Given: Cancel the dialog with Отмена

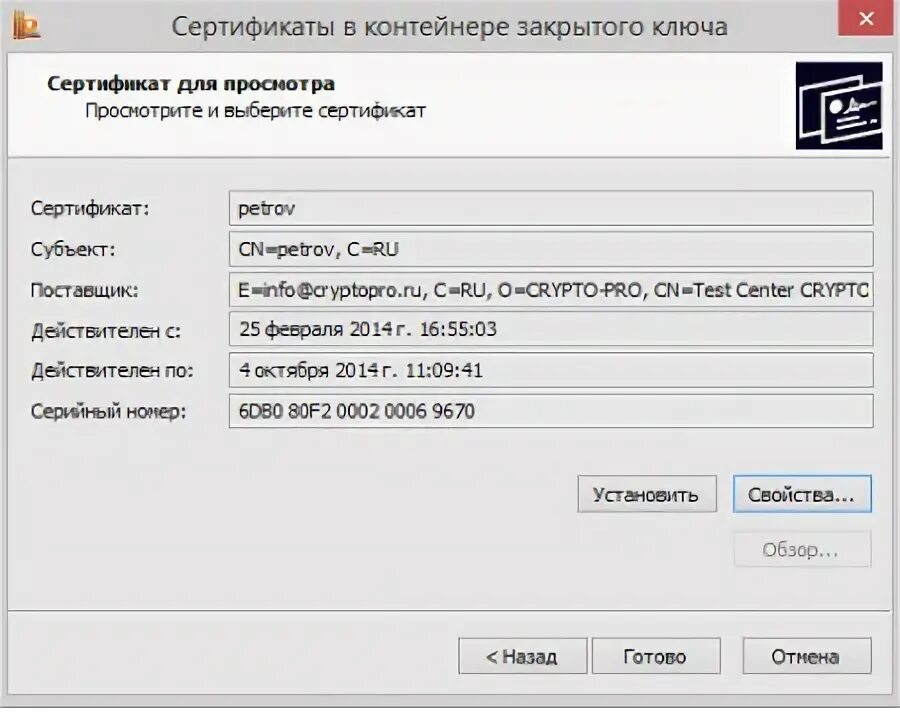Looking at the screenshot, I should coord(806,656).
